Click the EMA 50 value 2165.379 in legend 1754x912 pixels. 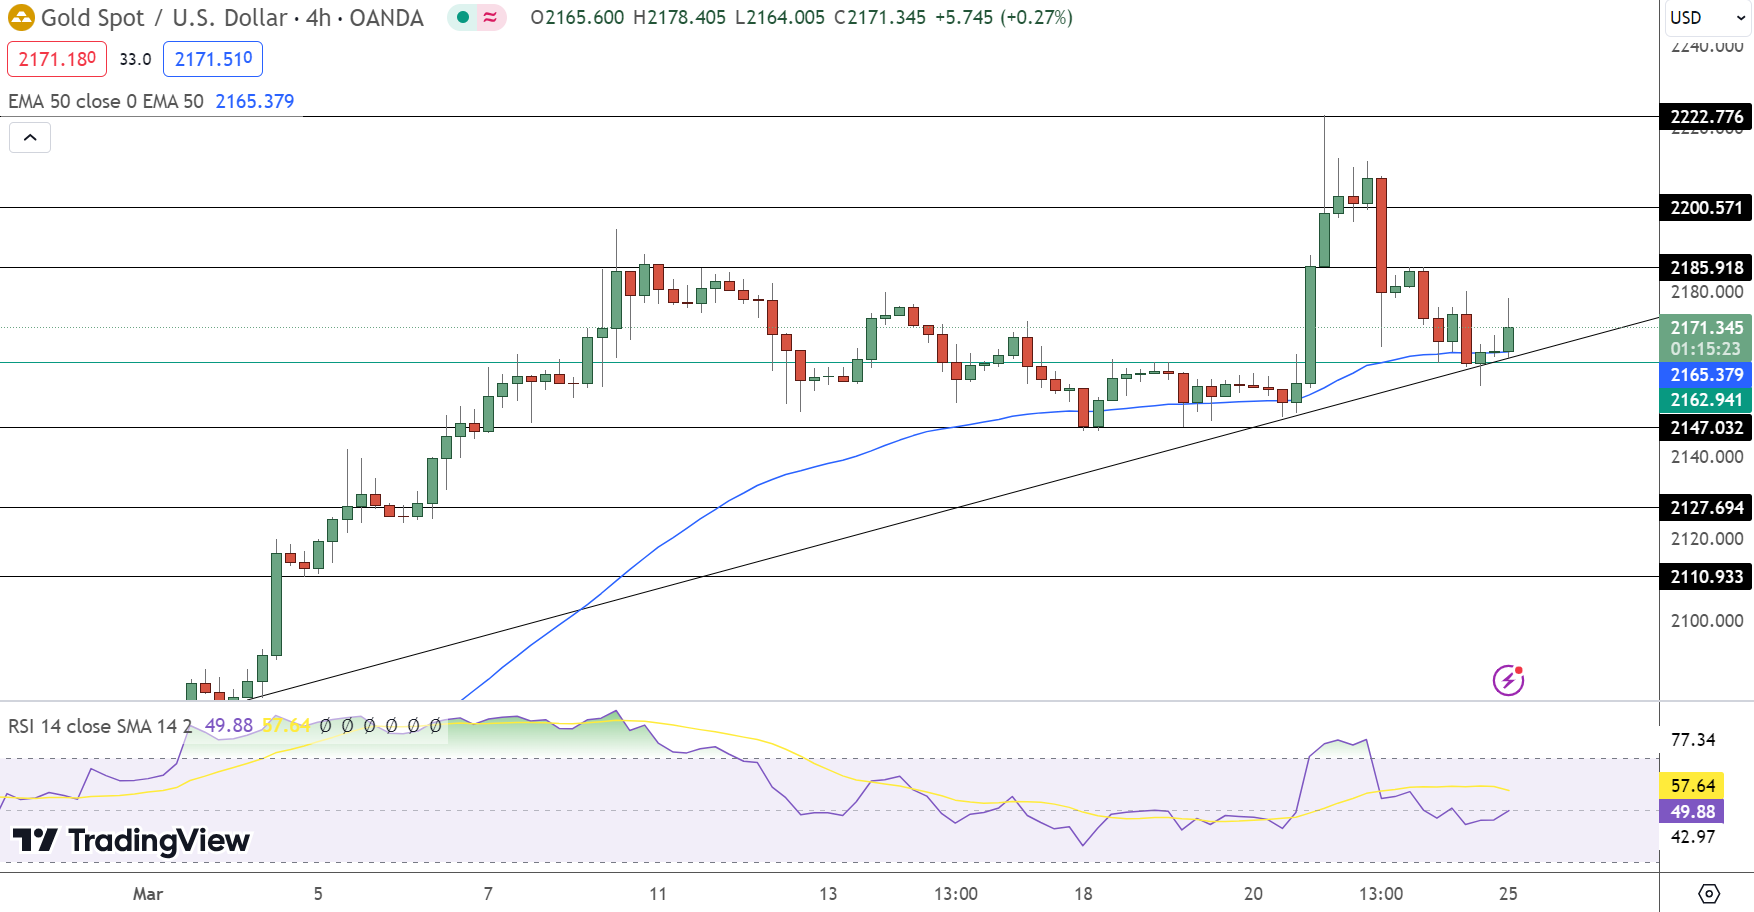pyautogui.click(x=255, y=101)
